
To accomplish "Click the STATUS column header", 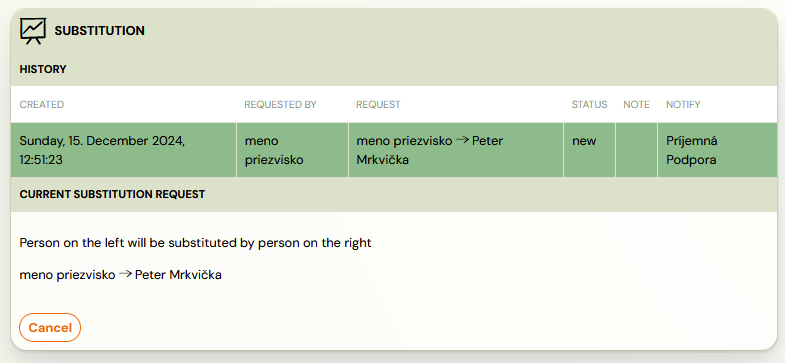I will click(589, 105).
